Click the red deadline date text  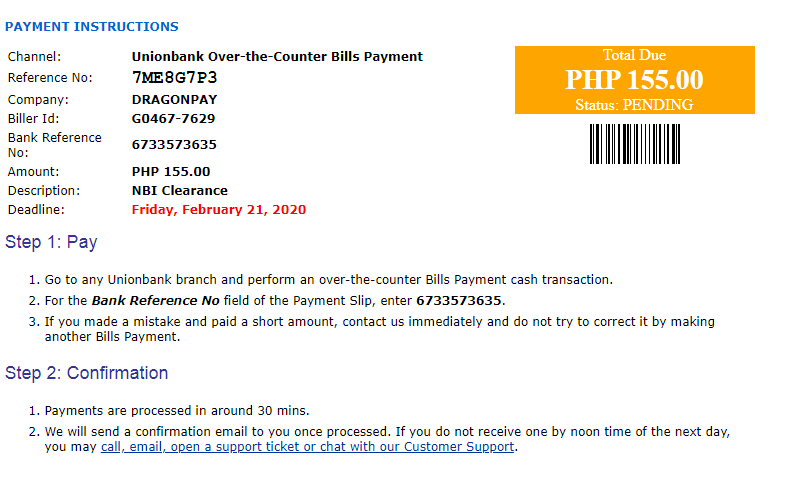tap(219, 209)
